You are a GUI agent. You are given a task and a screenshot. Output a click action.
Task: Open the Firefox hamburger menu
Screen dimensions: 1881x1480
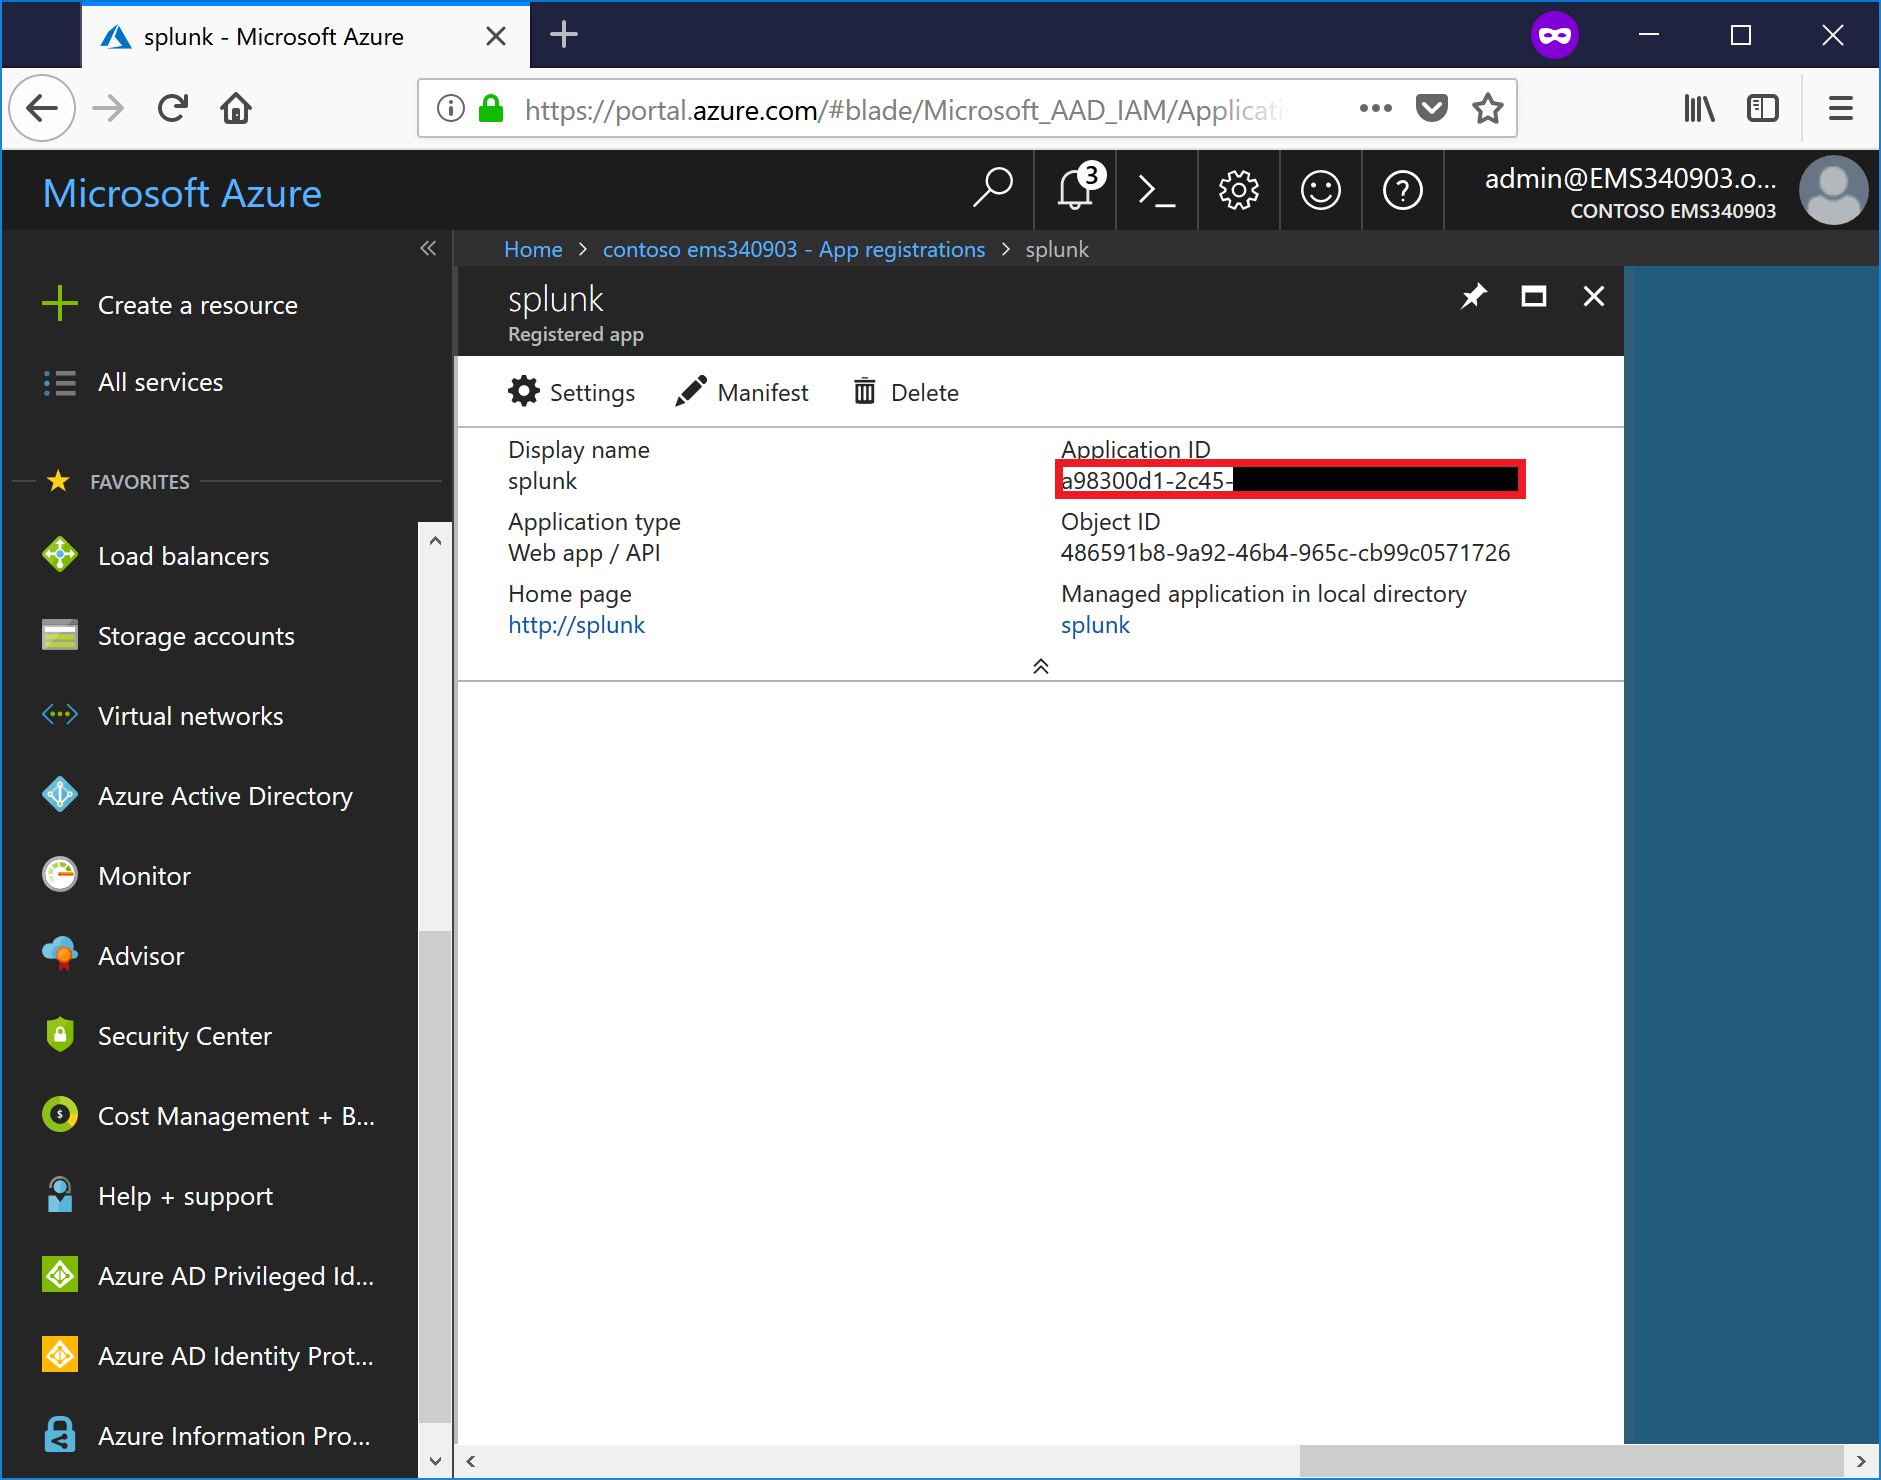(x=1841, y=108)
